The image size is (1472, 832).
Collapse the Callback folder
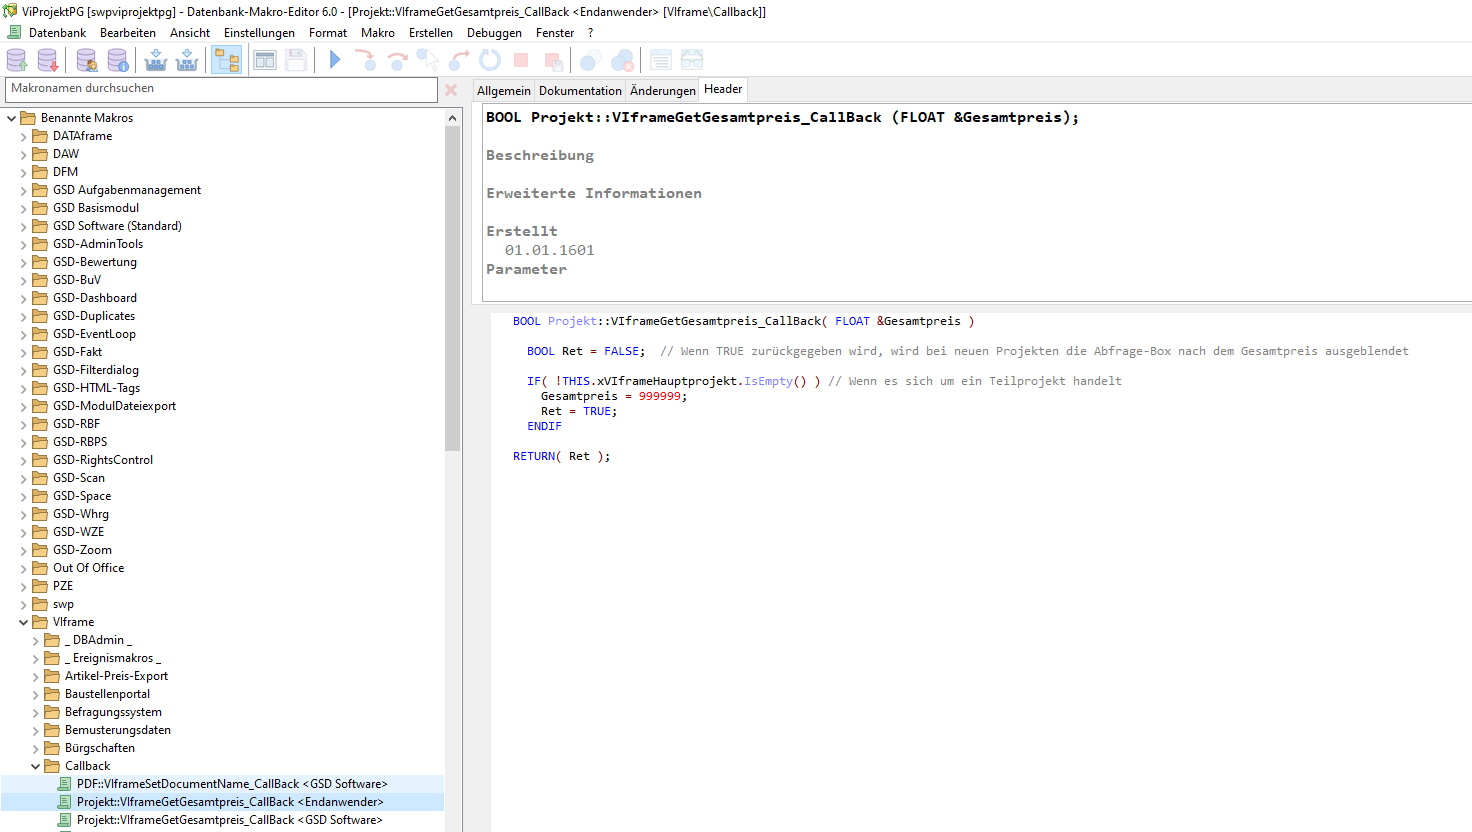35,766
